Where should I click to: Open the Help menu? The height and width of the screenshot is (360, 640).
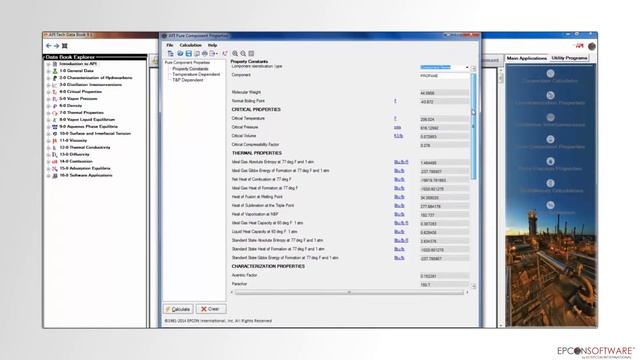tap(212, 45)
